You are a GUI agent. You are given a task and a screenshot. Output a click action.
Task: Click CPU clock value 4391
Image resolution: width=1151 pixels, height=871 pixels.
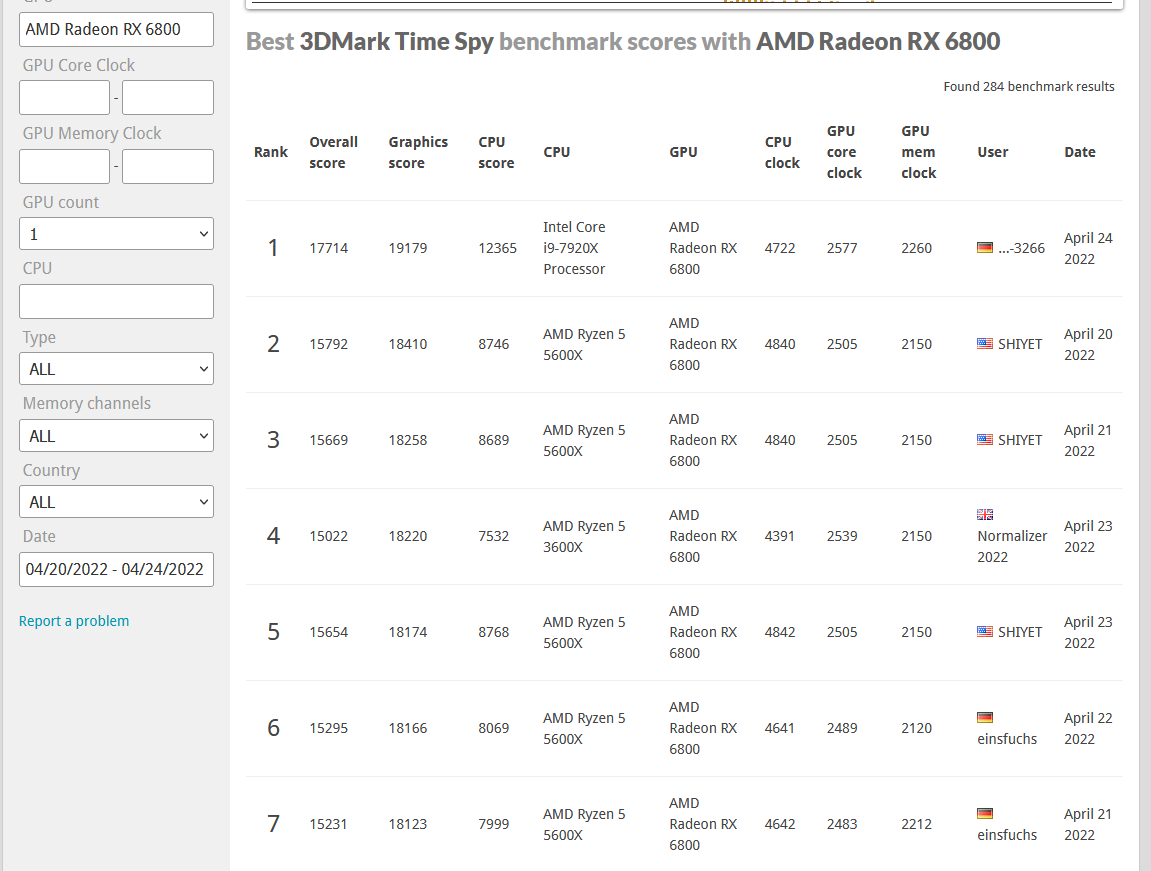(x=780, y=536)
